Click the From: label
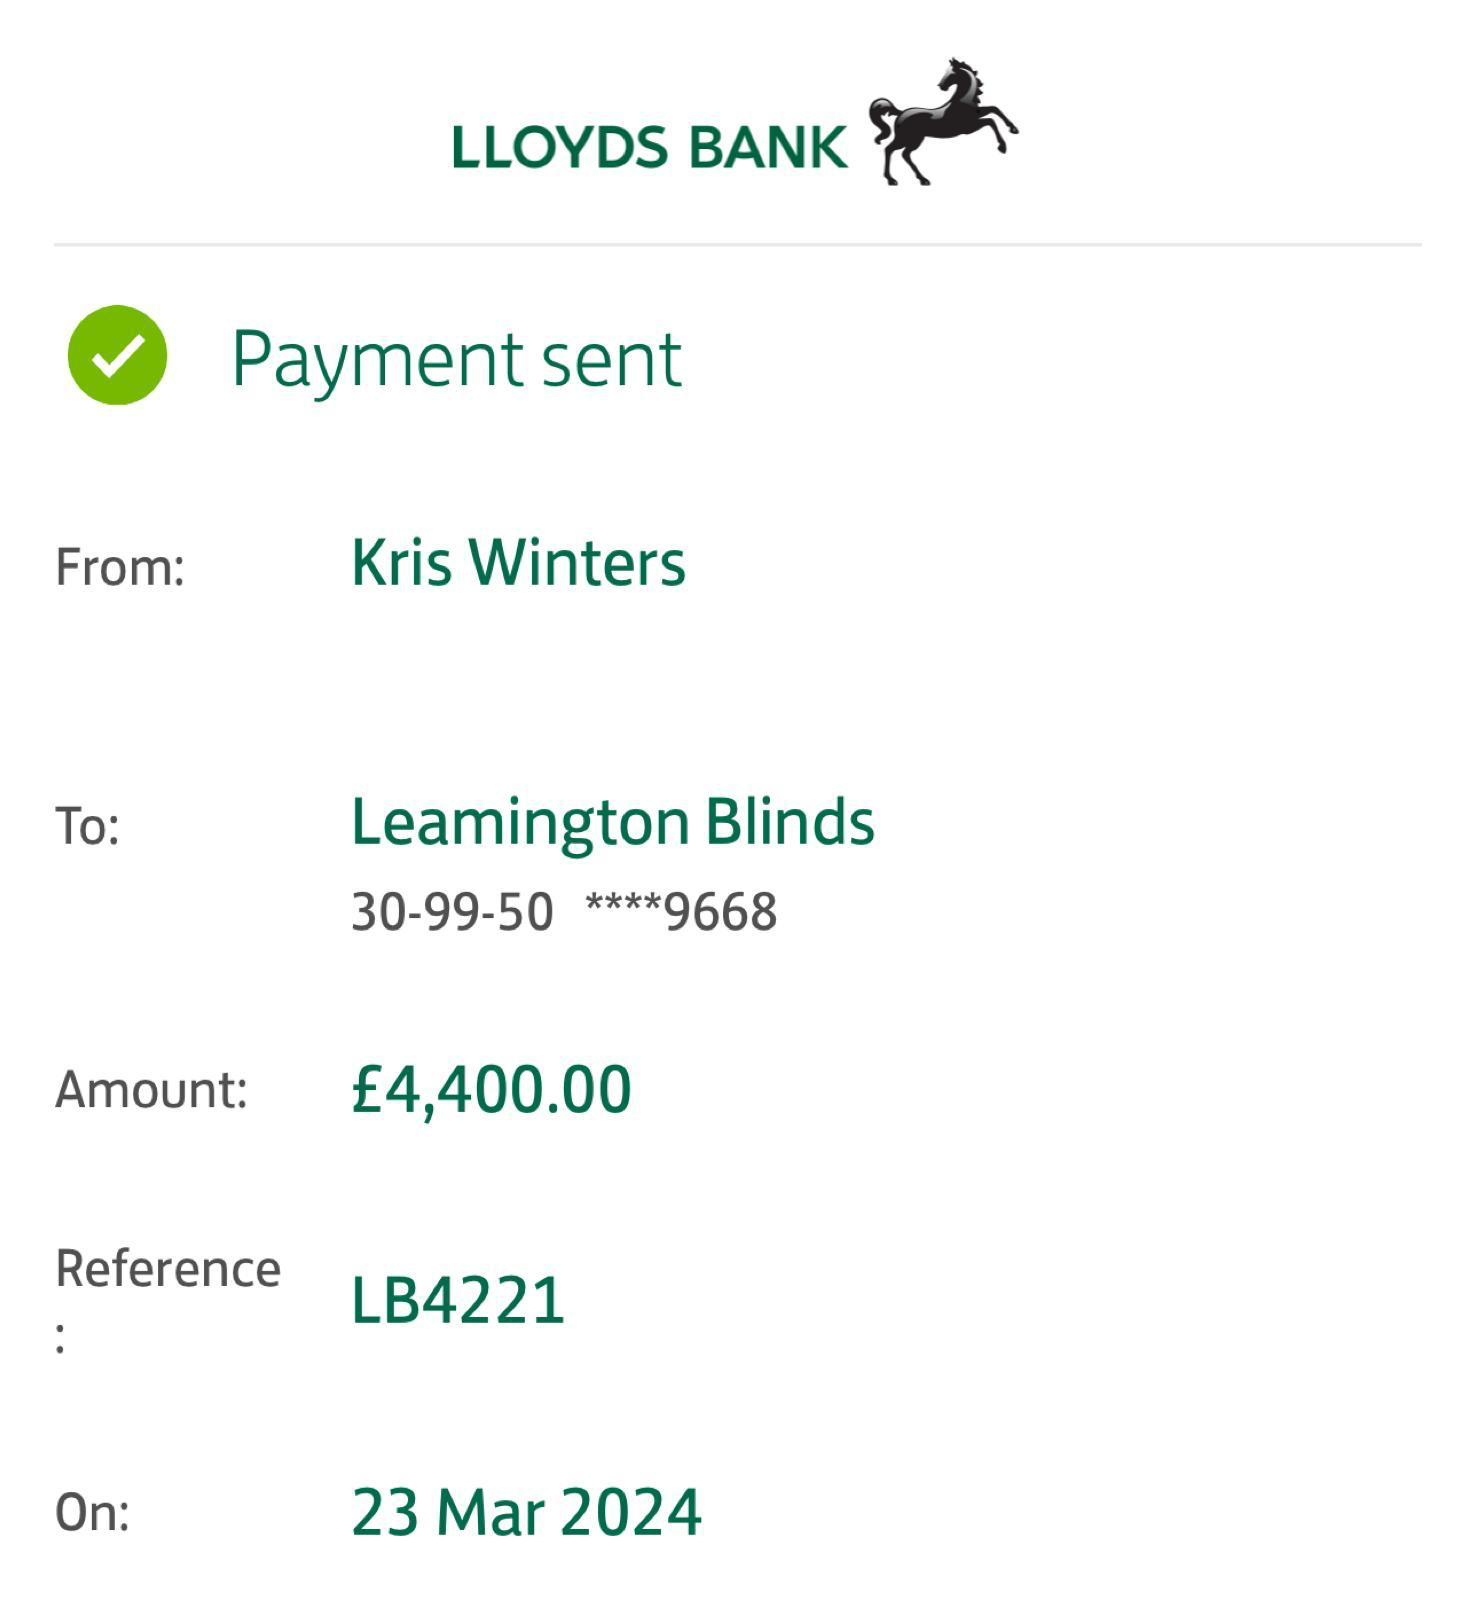1477x1600 pixels. [x=120, y=567]
